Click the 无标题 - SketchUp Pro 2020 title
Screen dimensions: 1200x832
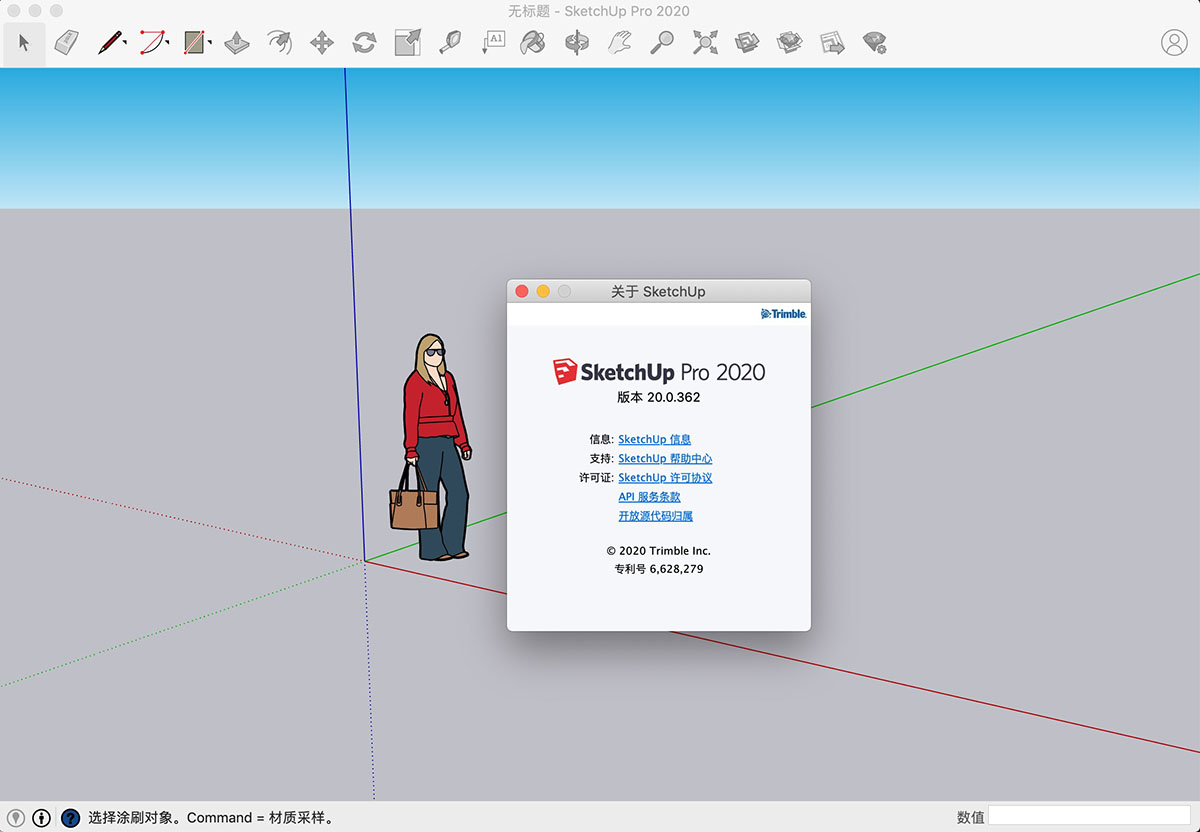599,11
